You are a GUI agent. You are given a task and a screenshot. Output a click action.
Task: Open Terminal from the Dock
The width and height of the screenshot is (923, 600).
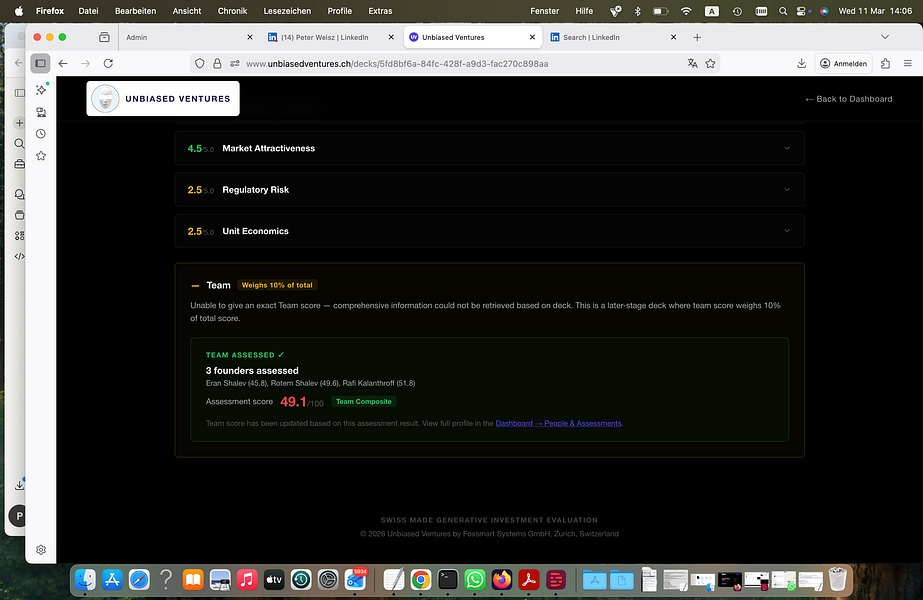448,580
